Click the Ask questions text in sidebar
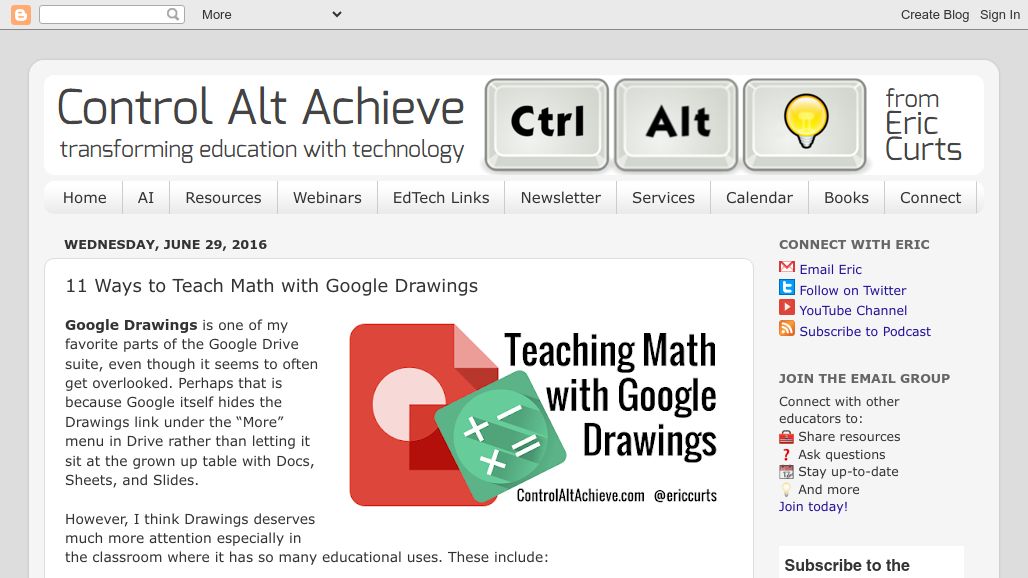 click(841, 454)
